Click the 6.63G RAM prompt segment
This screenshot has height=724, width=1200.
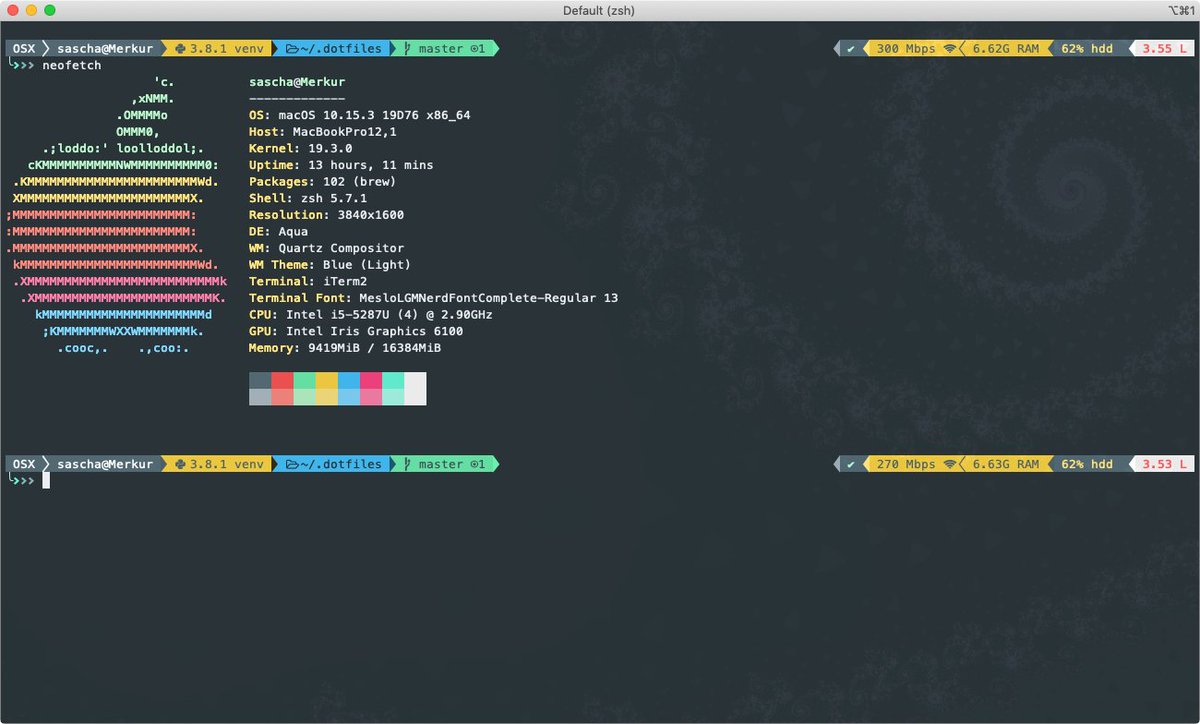1005,464
